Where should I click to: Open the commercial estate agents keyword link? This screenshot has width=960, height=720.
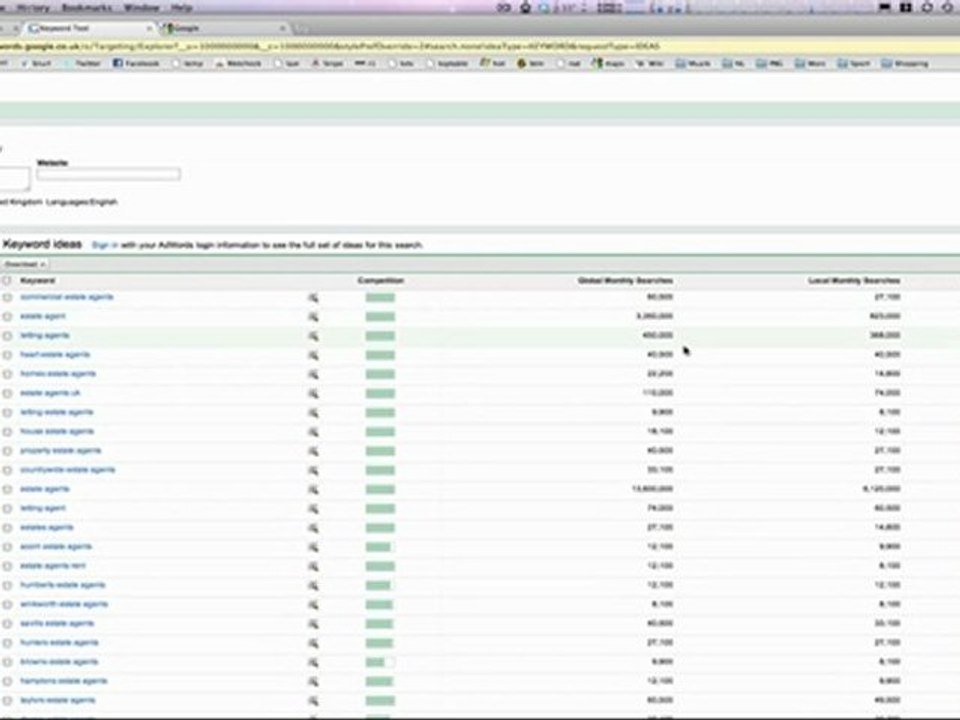pos(67,297)
